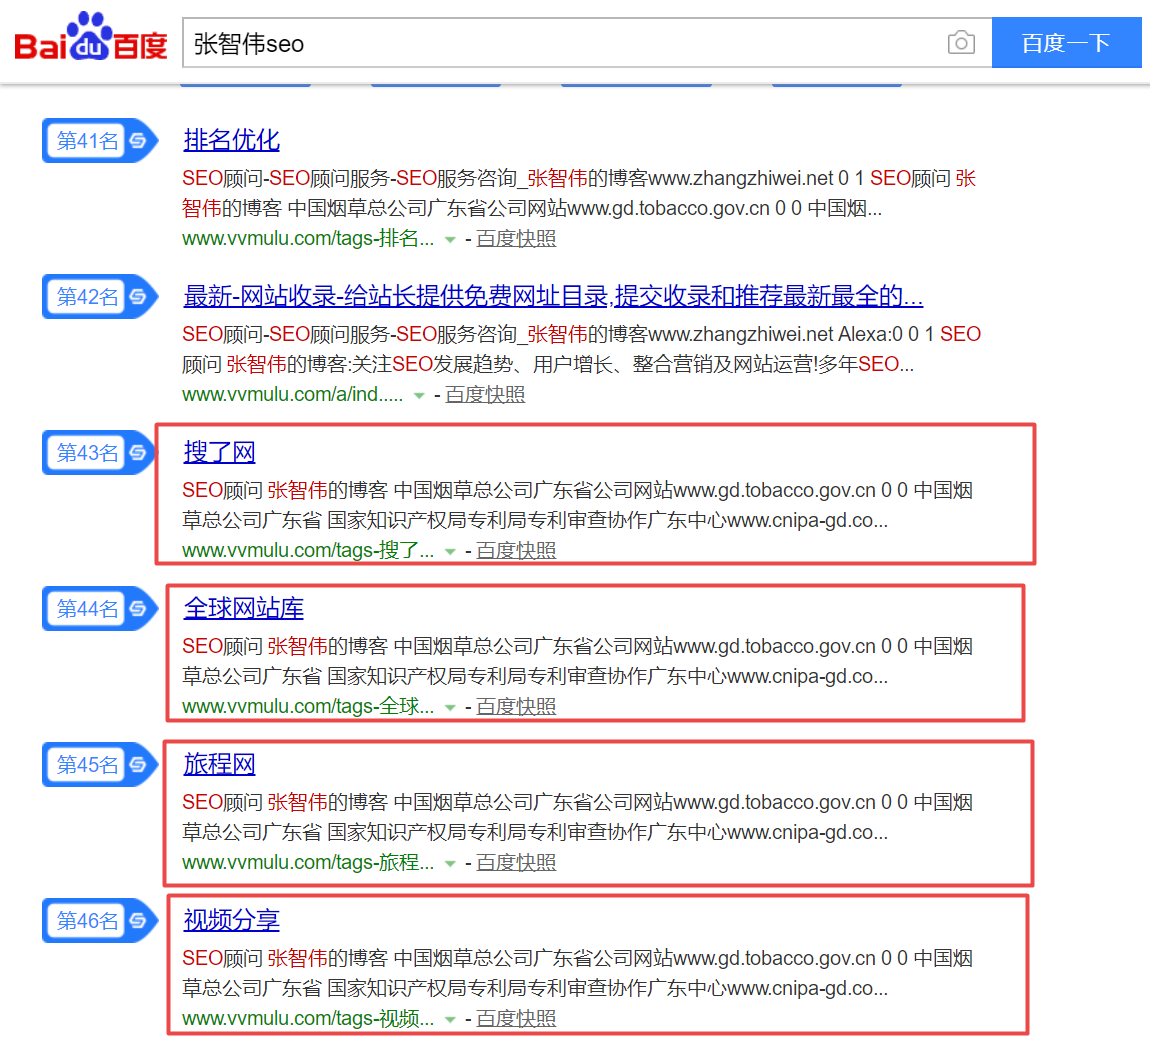Click the 第42名 rank label
The width and height of the screenshot is (1150, 1041).
point(87,296)
